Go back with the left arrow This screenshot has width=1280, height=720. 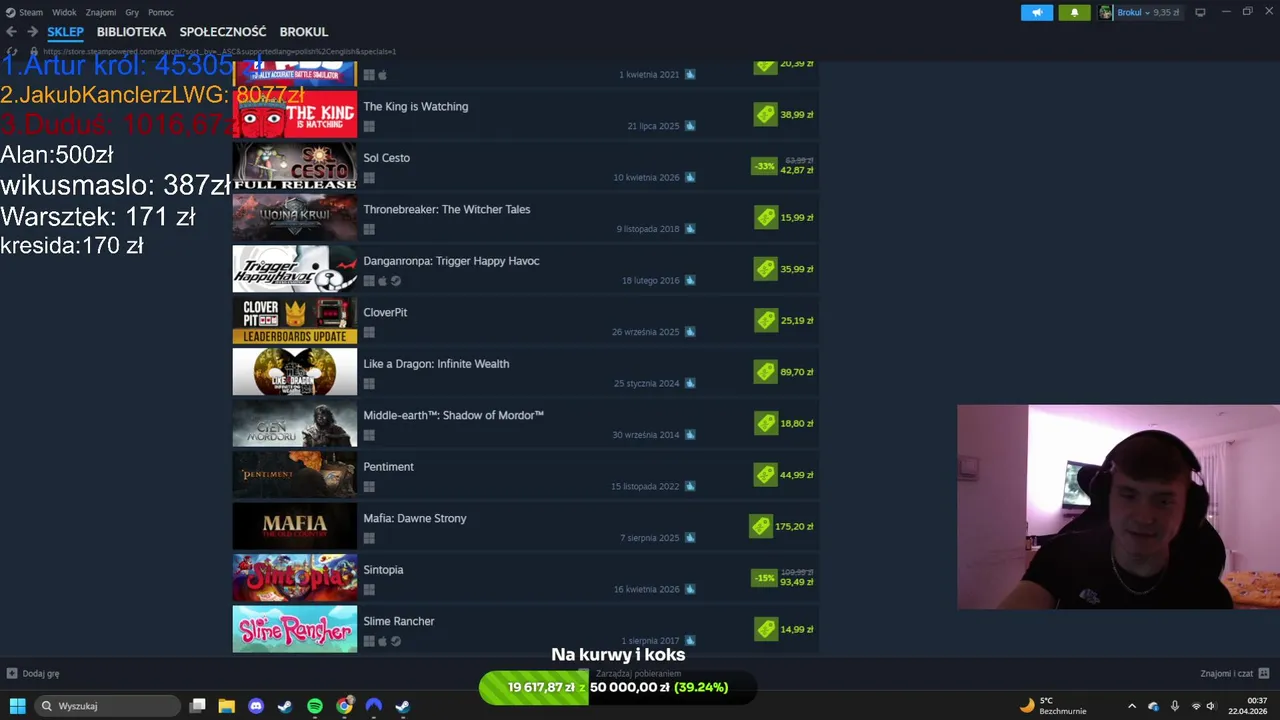click(x=12, y=32)
